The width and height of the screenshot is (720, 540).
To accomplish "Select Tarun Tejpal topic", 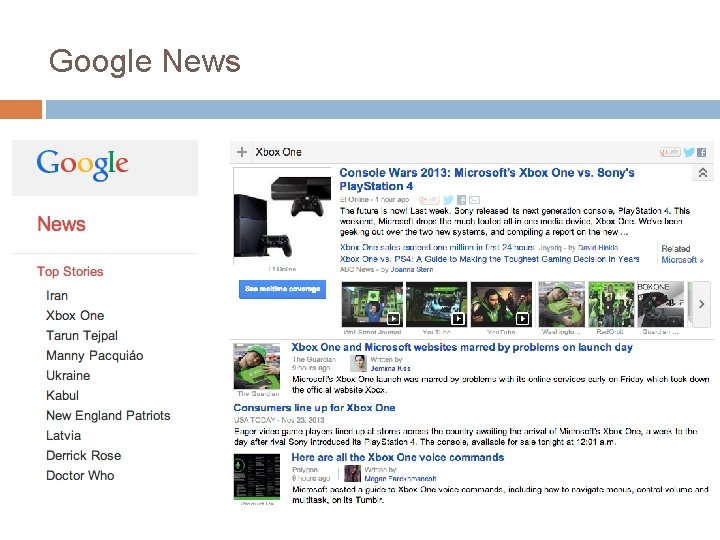I will pyautogui.click(x=82, y=336).
